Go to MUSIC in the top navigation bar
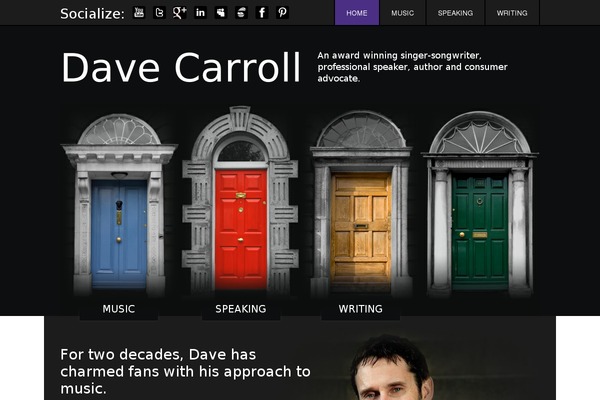600x400 pixels. tap(403, 13)
